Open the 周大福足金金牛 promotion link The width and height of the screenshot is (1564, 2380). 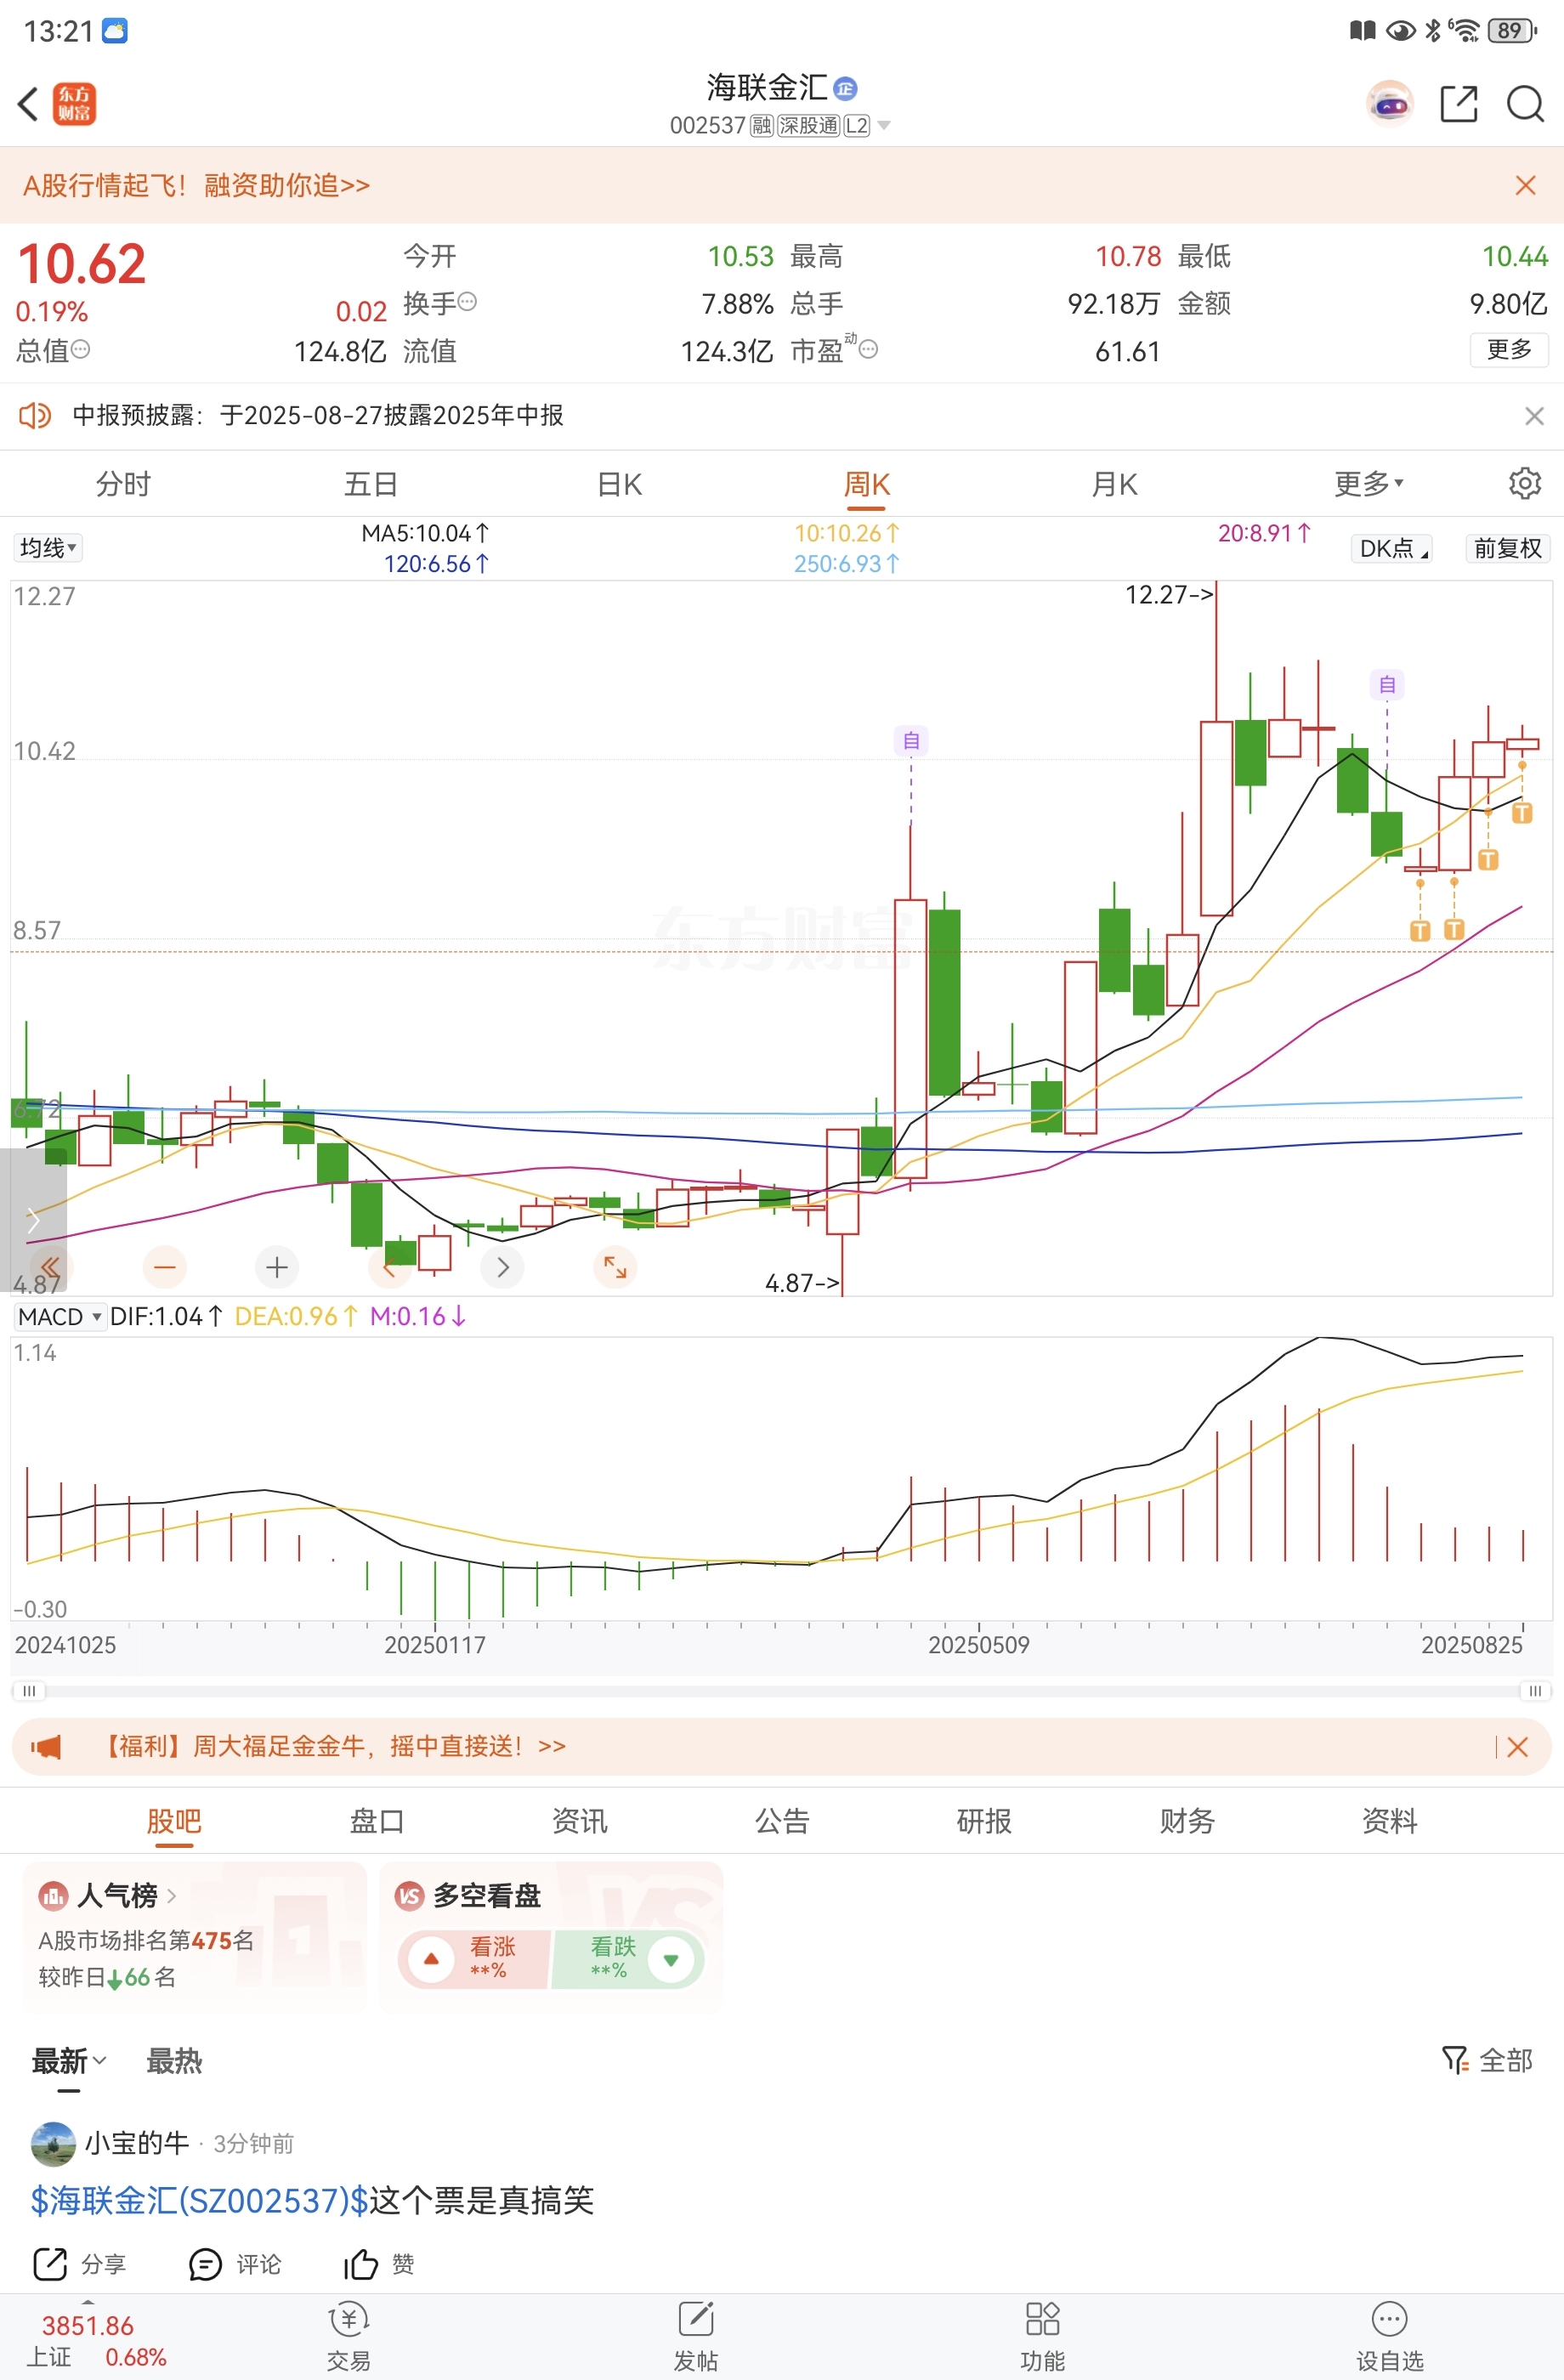tap(336, 1746)
